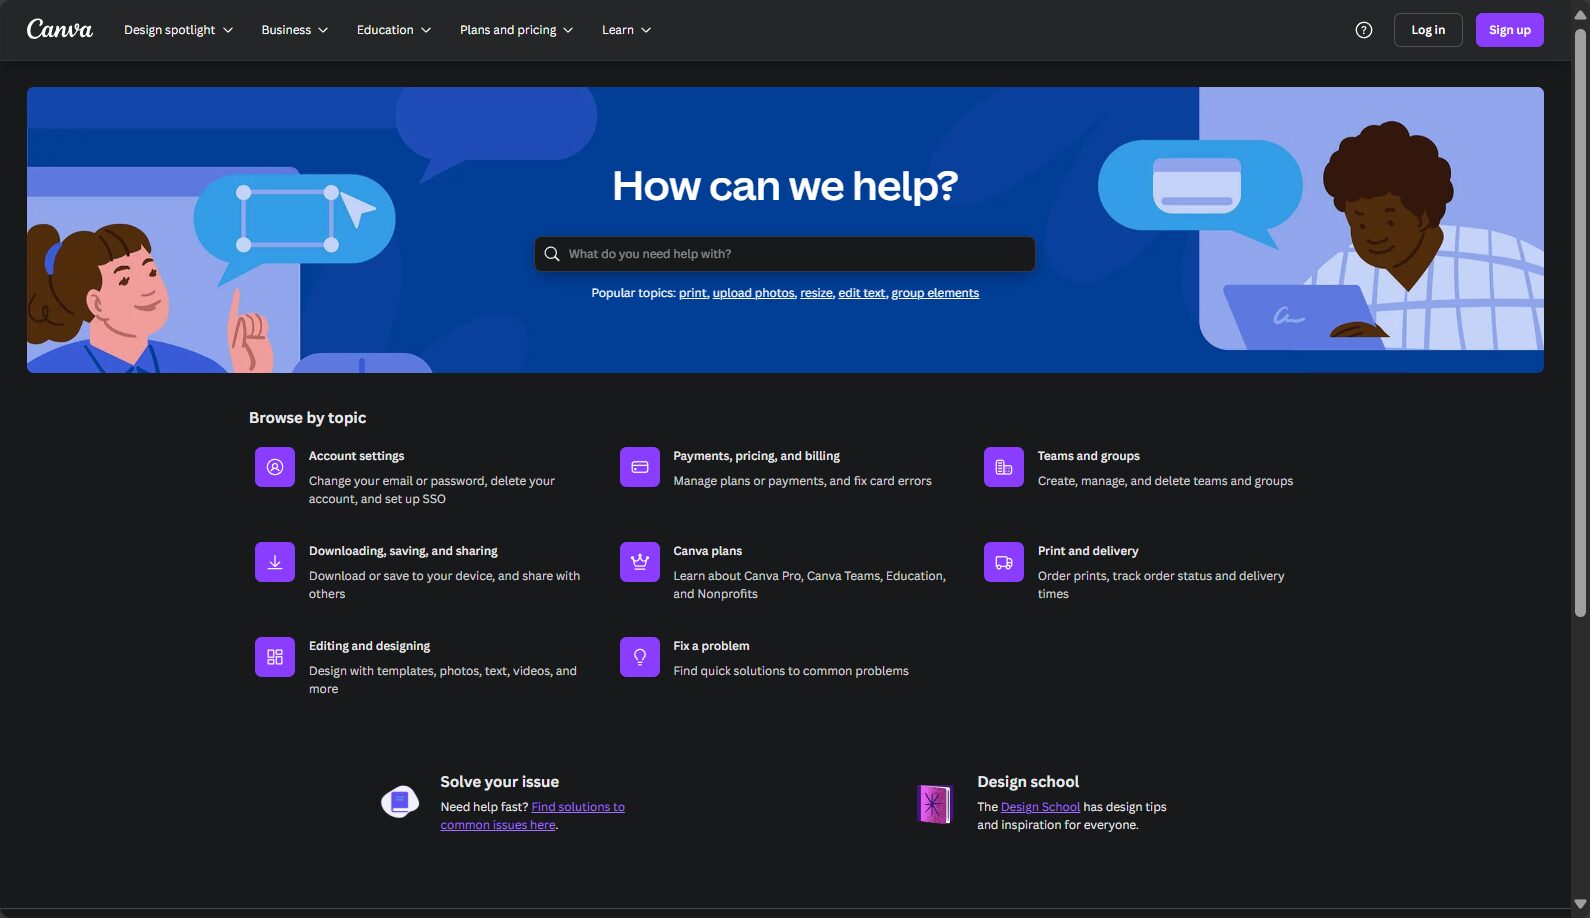The width and height of the screenshot is (1590, 918).
Task: Focus the 'What do you need help with?' search field
Action: click(785, 254)
